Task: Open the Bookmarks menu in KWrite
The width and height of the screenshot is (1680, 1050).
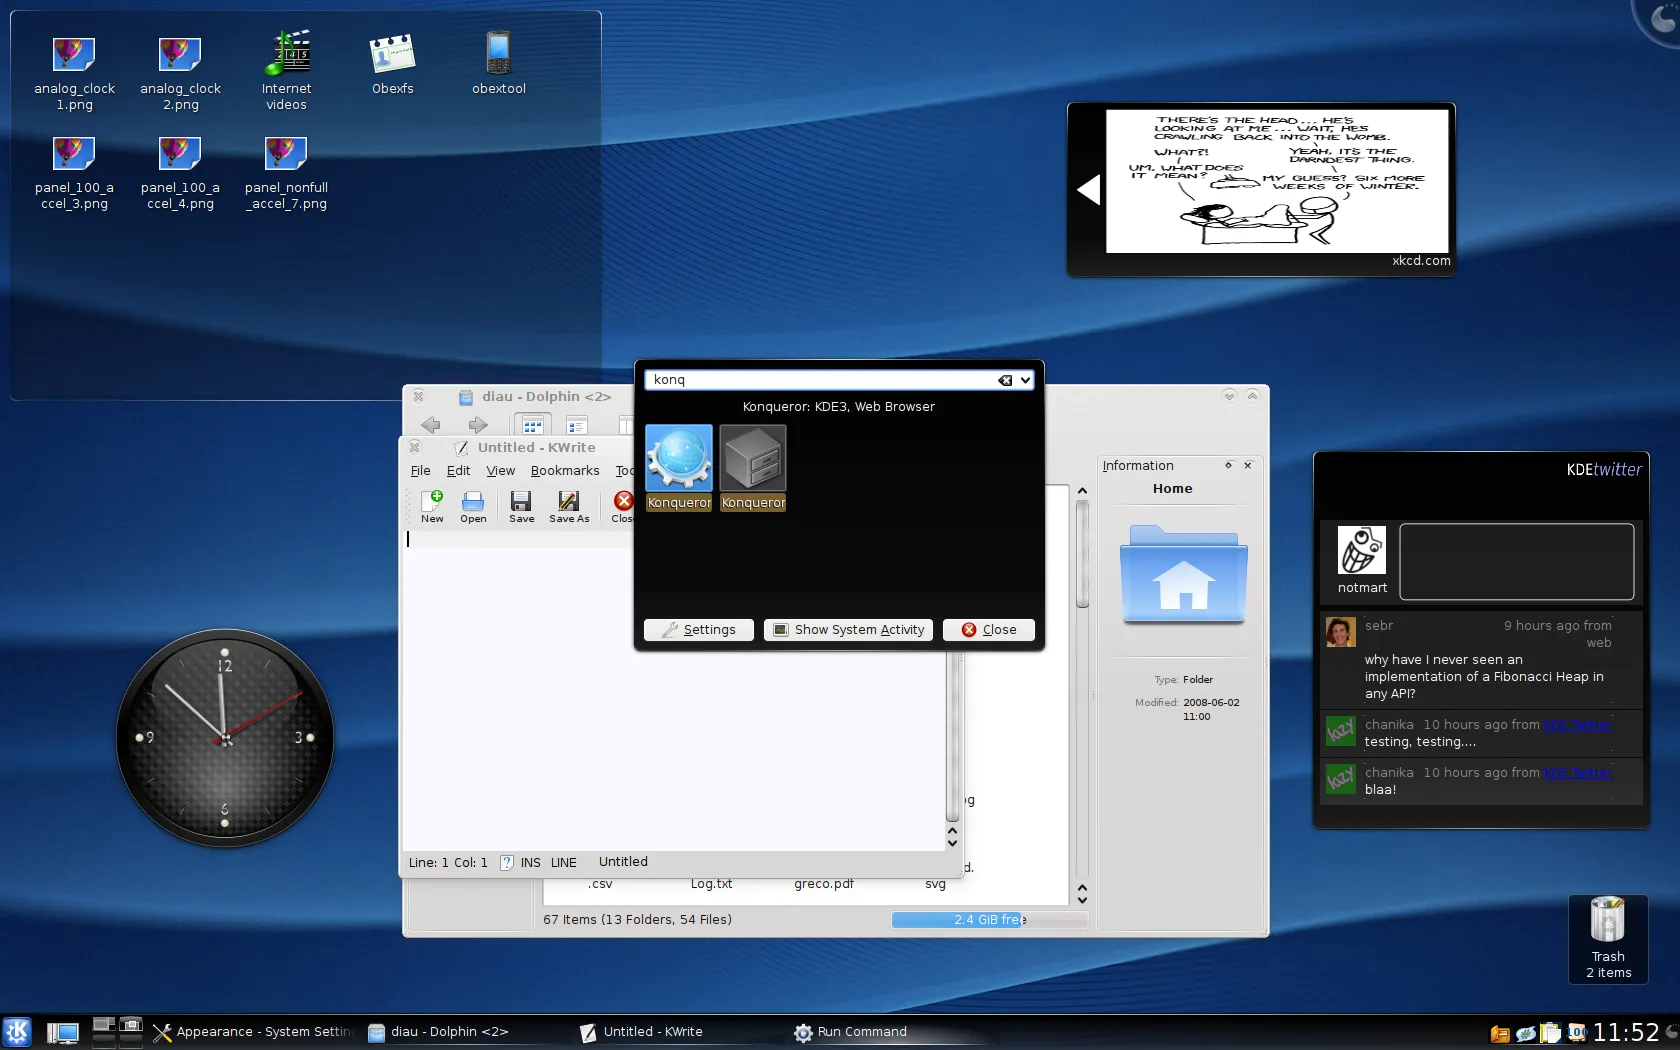Action: (564, 471)
